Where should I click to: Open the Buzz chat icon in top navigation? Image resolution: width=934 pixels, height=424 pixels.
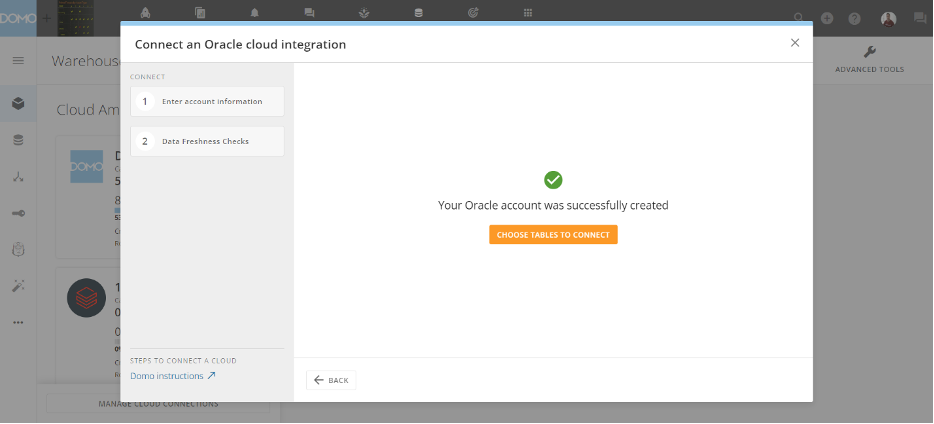pos(309,13)
